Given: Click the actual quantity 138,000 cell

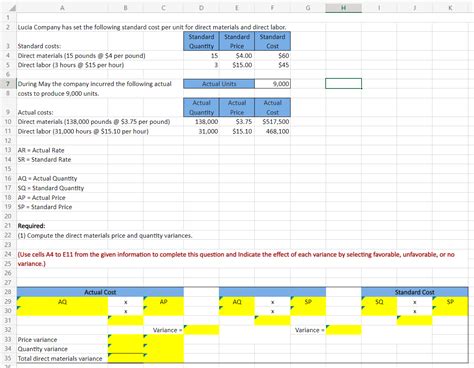Looking at the screenshot, I should point(201,122).
